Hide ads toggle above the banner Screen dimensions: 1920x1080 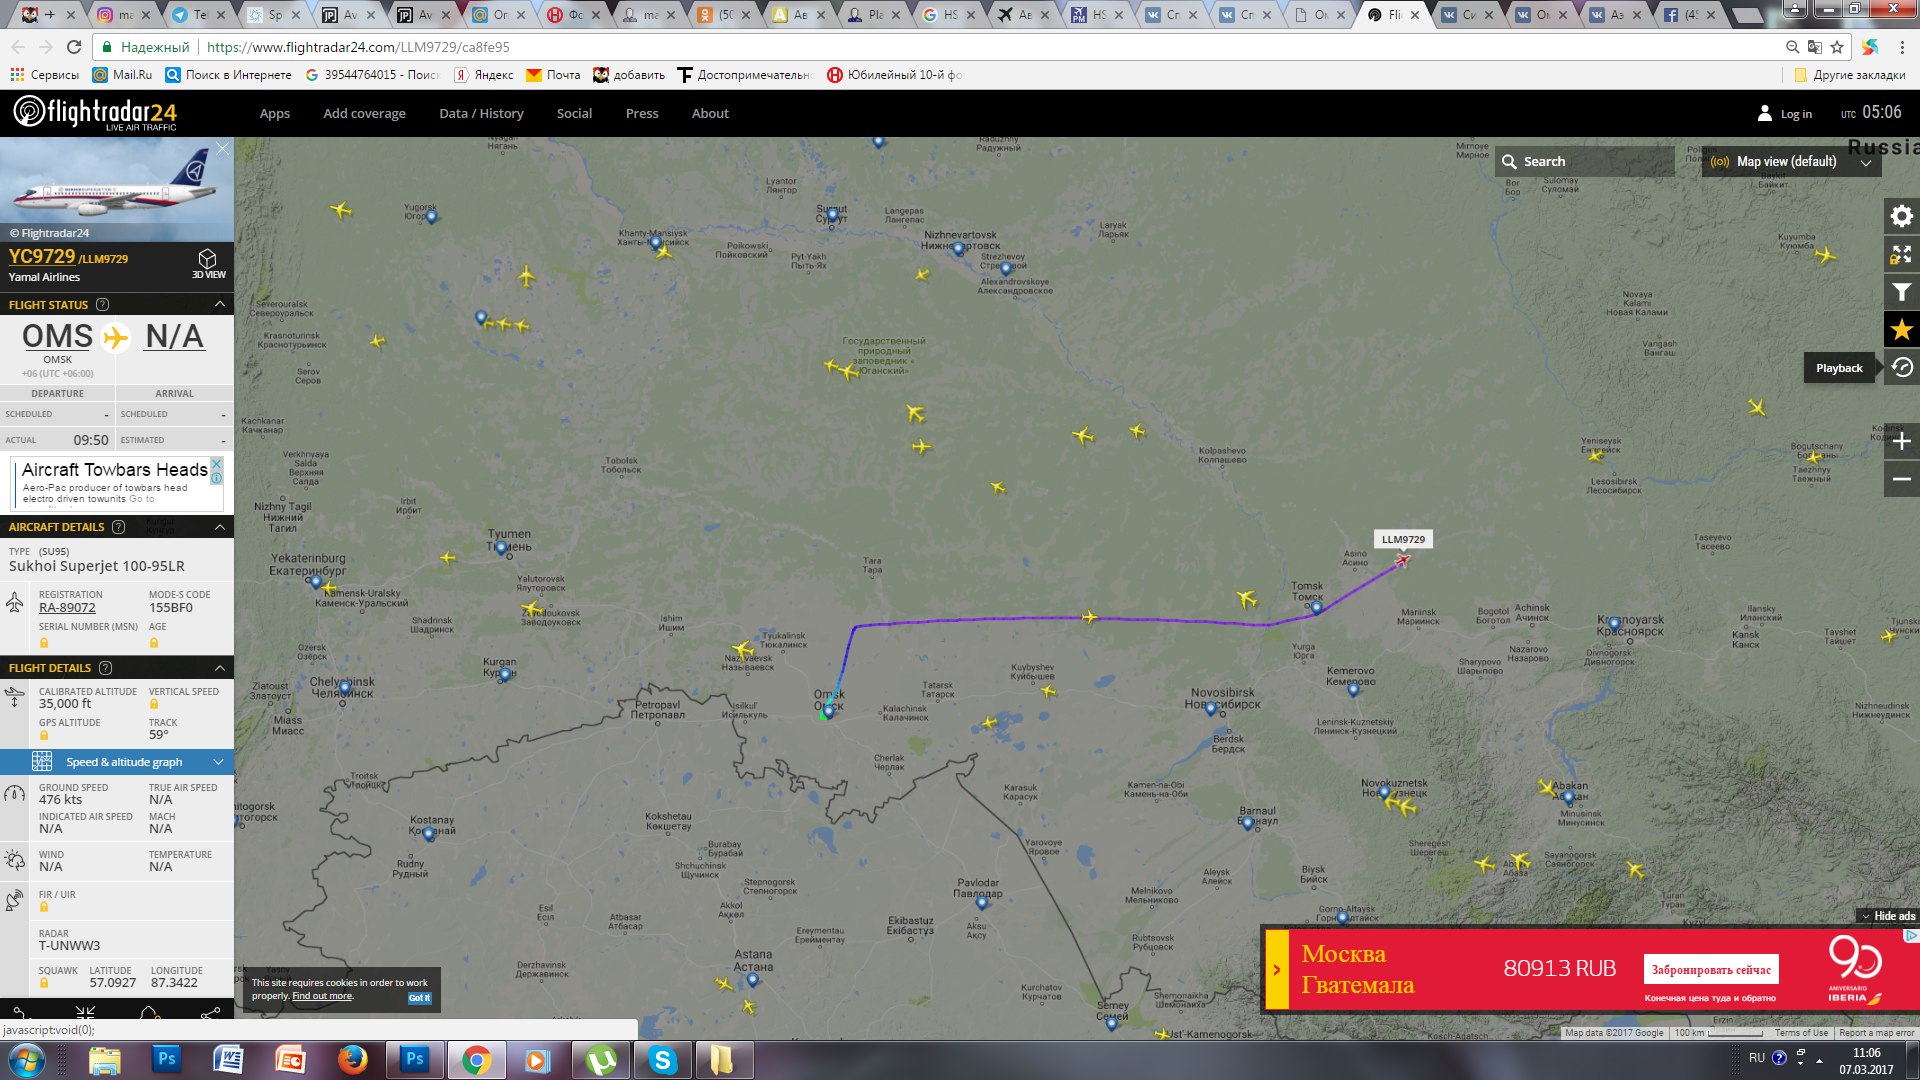point(1888,916)
